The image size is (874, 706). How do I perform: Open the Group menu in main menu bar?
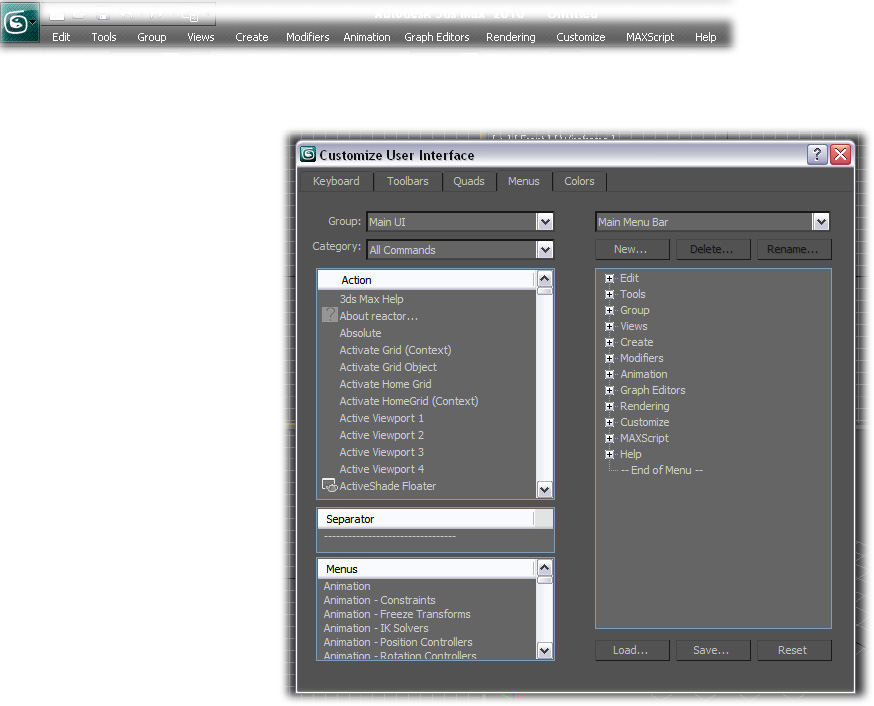152,37
